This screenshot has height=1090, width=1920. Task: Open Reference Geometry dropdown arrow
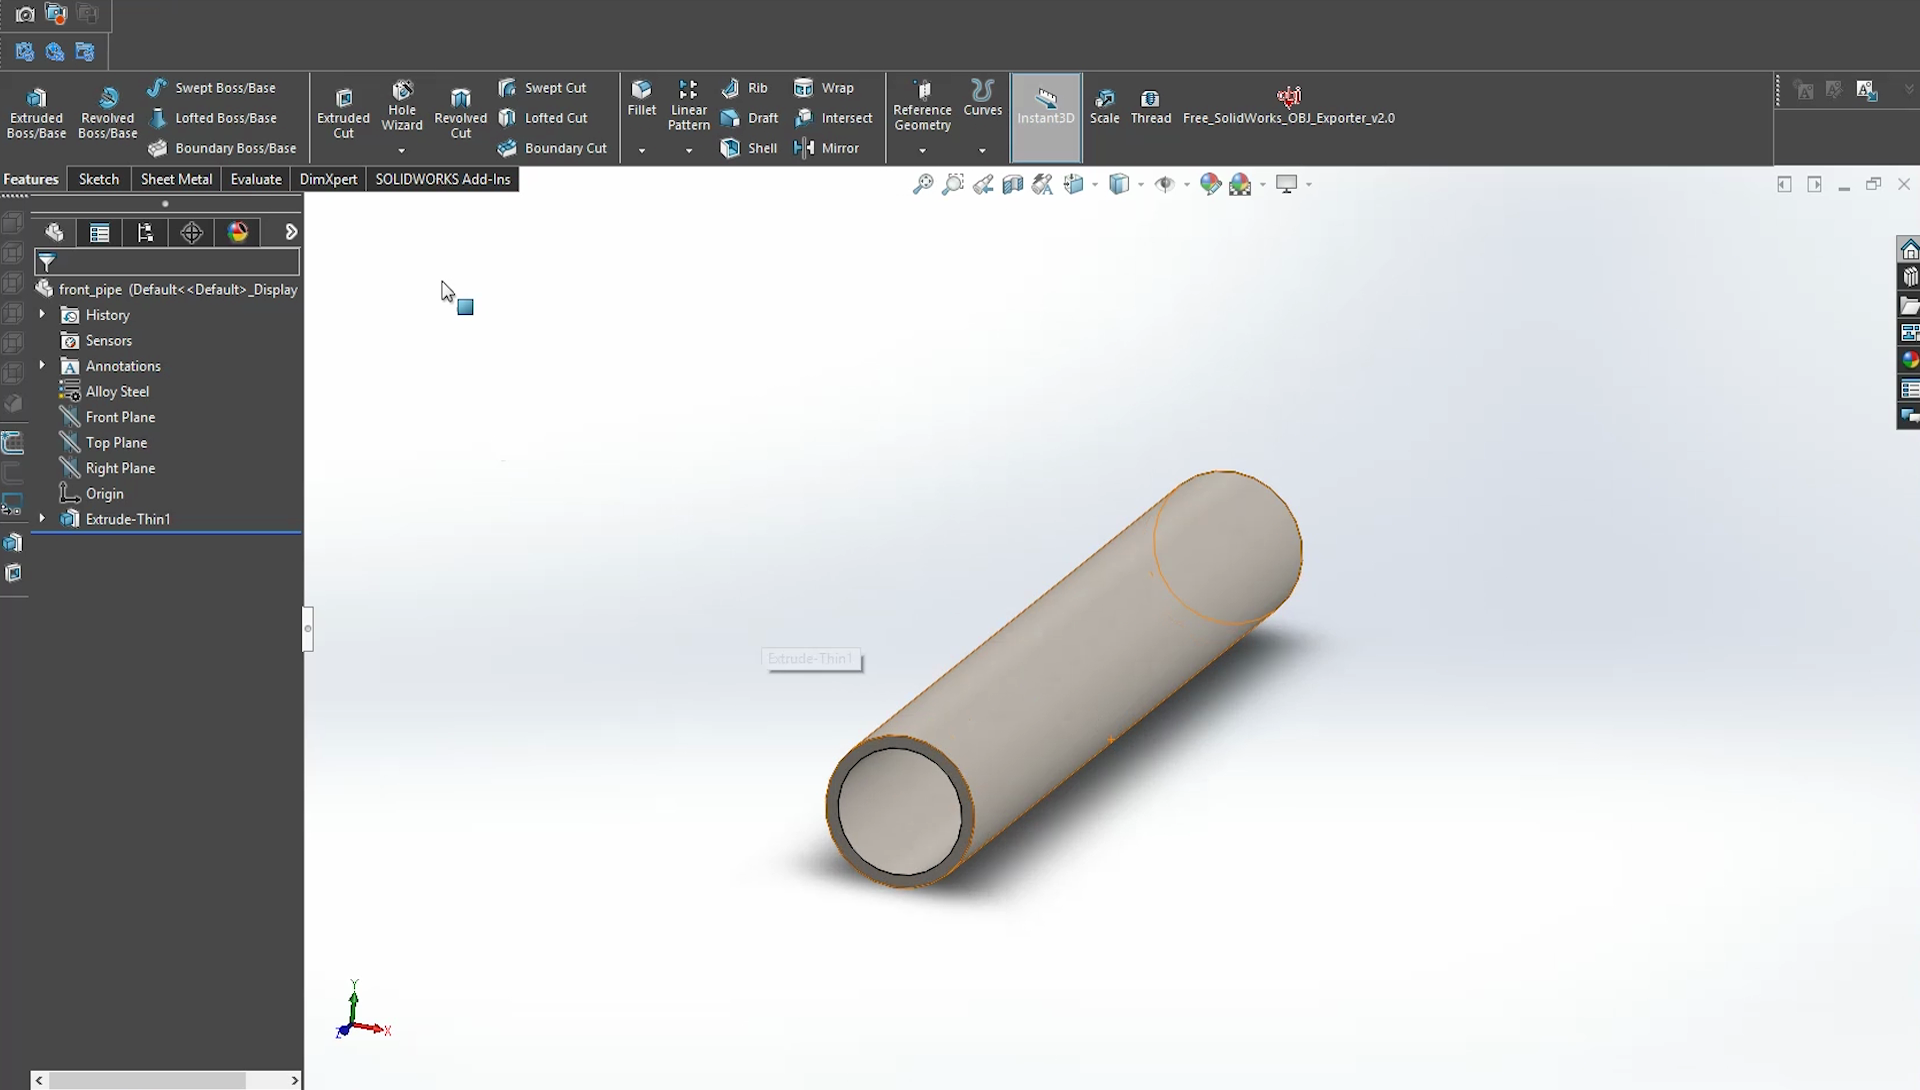[x=922, y=151]
